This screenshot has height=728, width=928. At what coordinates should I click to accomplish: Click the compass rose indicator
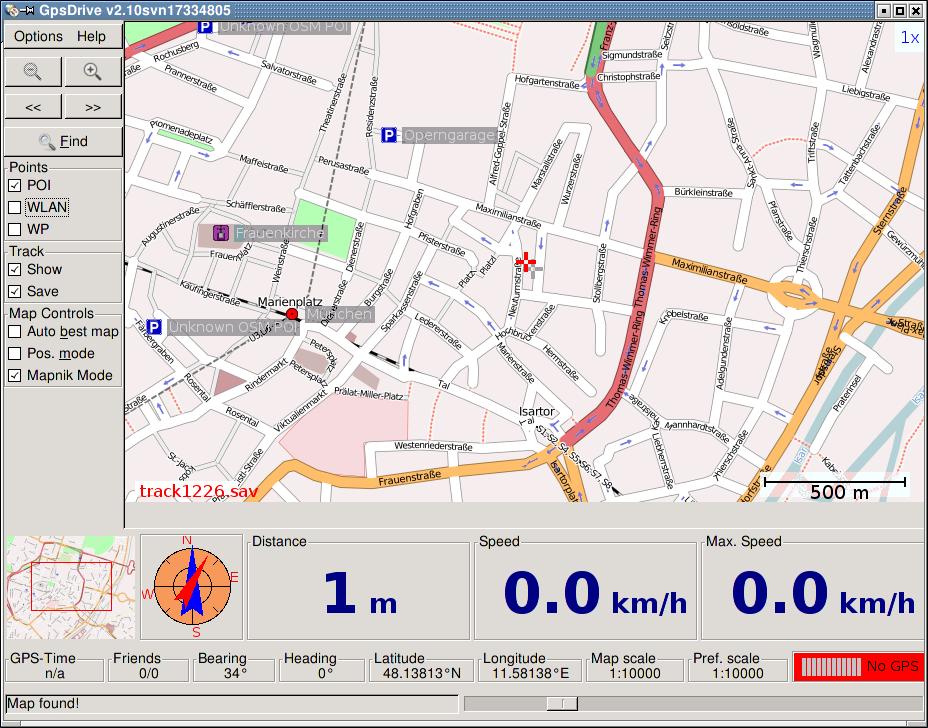(x=191, y=587)
